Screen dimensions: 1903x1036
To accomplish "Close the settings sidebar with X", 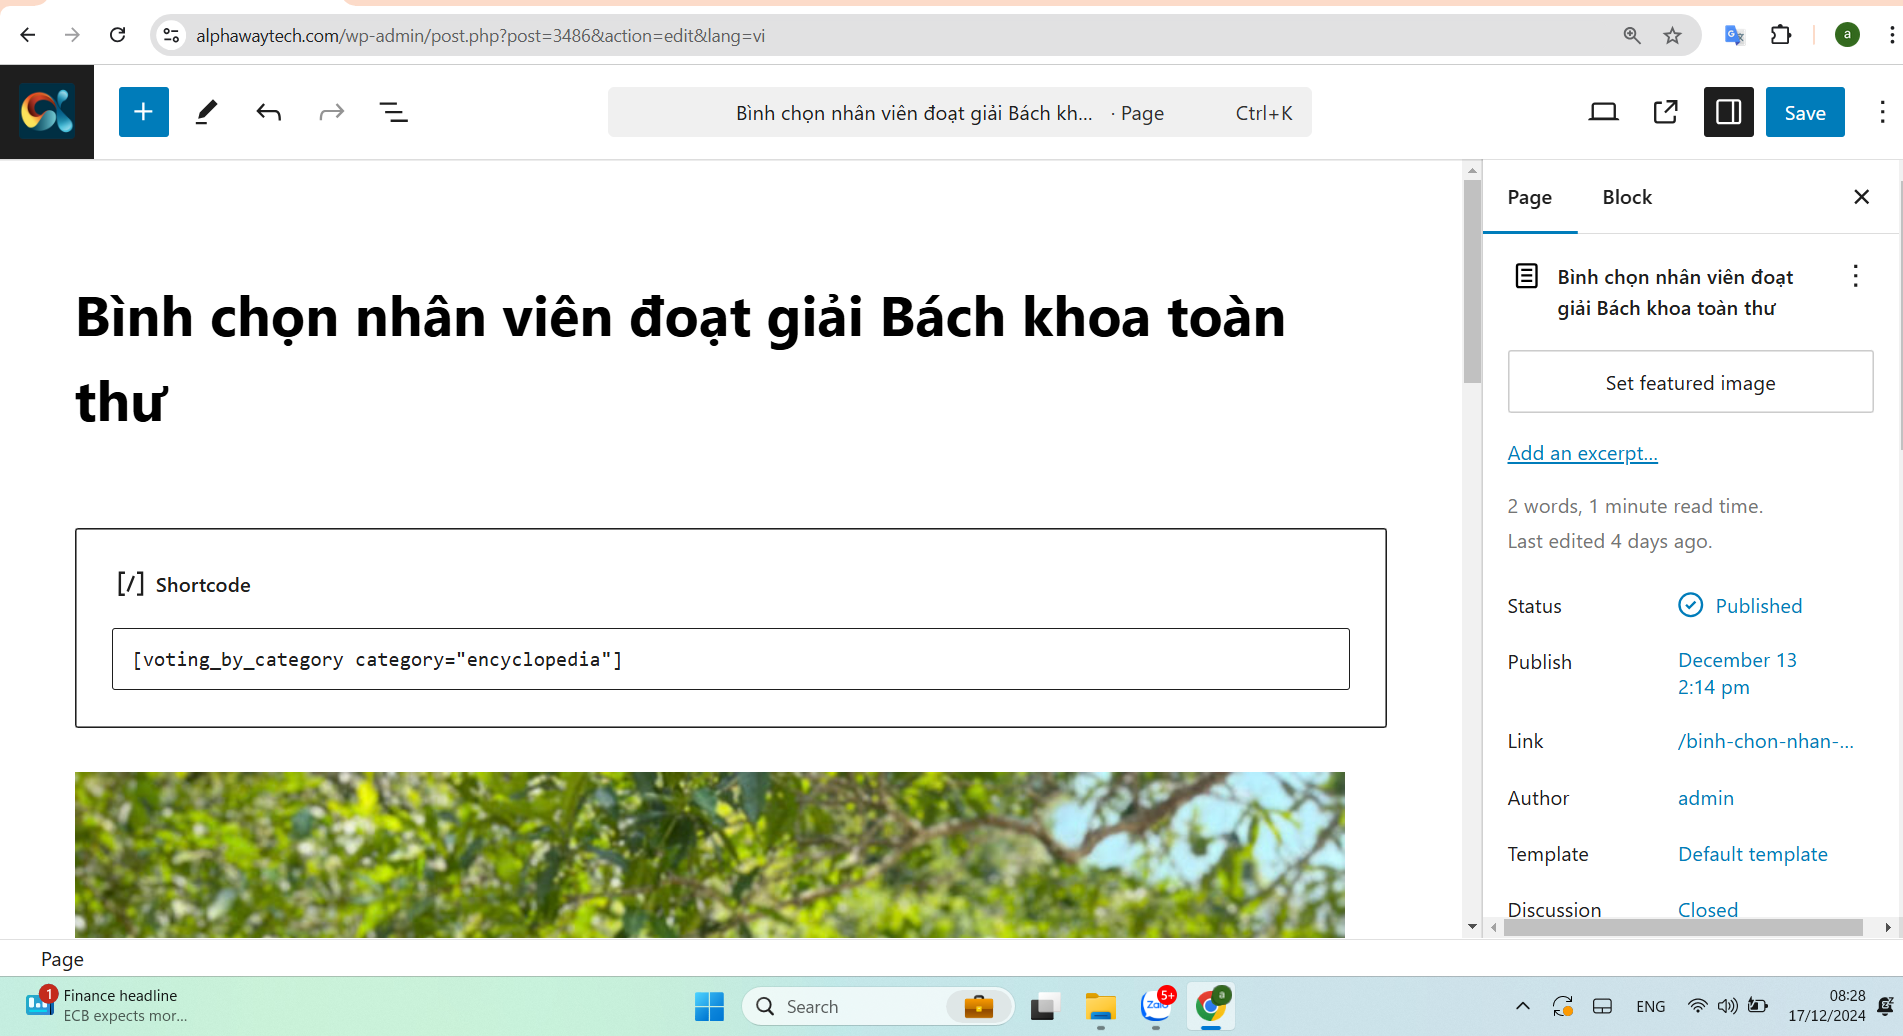I will click(x=1861, y=197).
